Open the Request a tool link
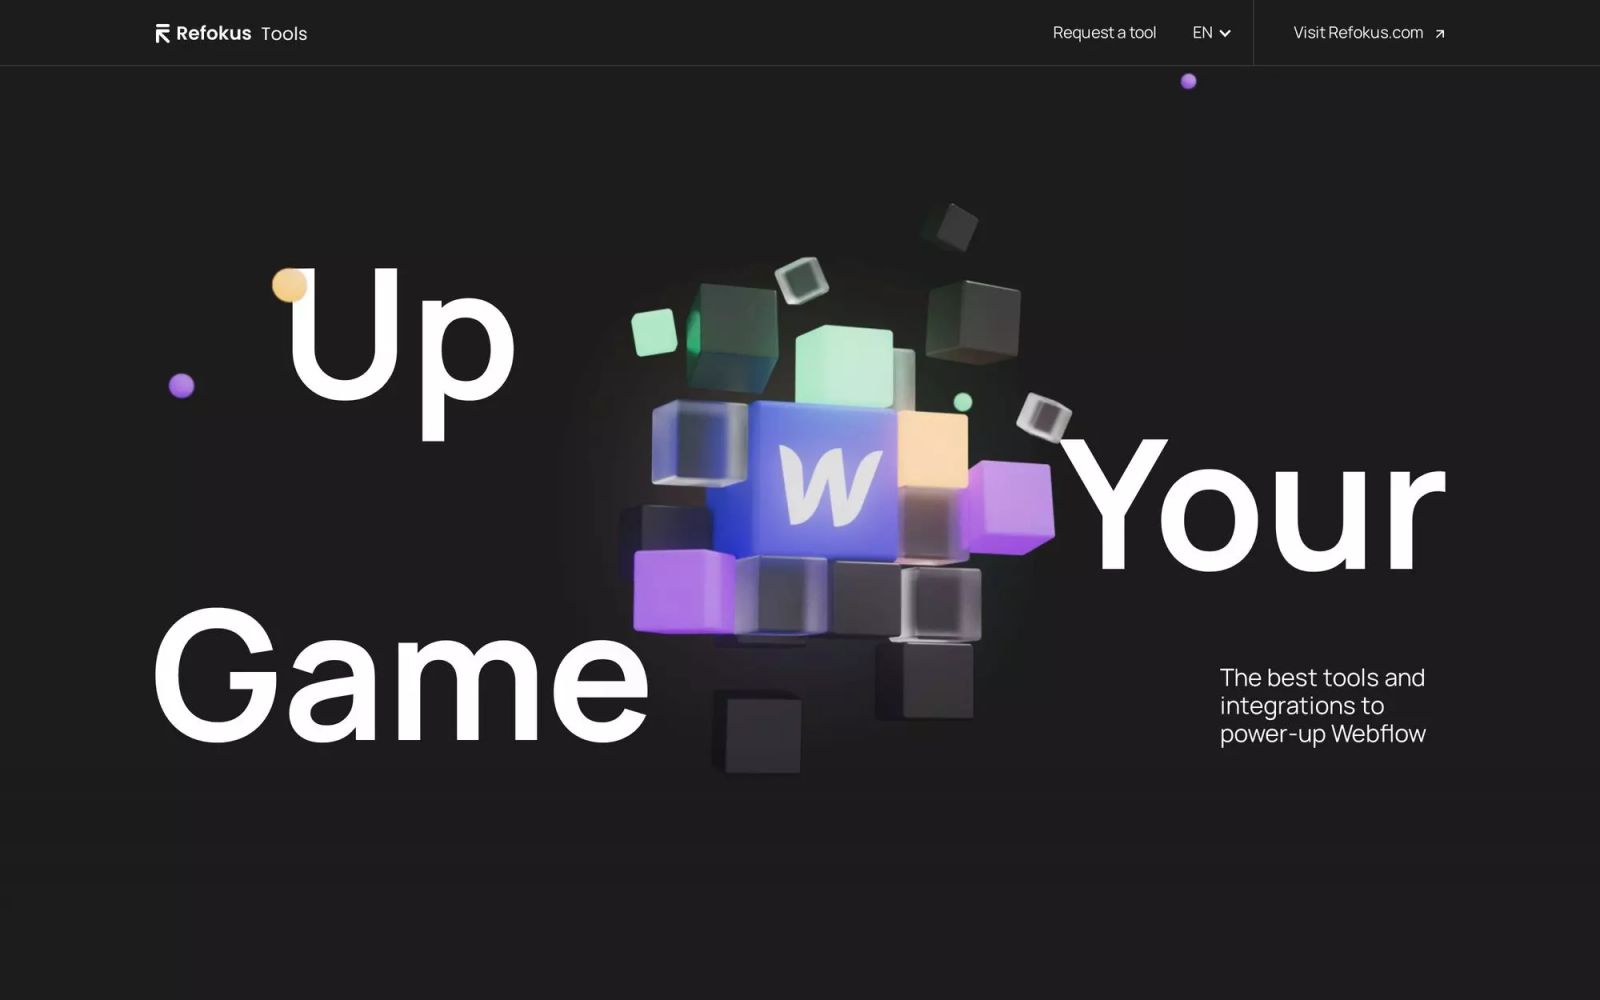This screenshot has height=1000, width=1600. pos(1104,33)
